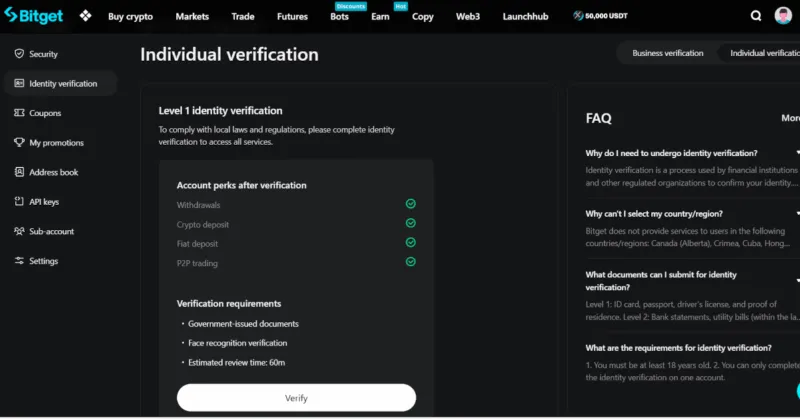Switch to Business verification tab
This screenshot has width=800, height=419.
(x=667, y=53)
